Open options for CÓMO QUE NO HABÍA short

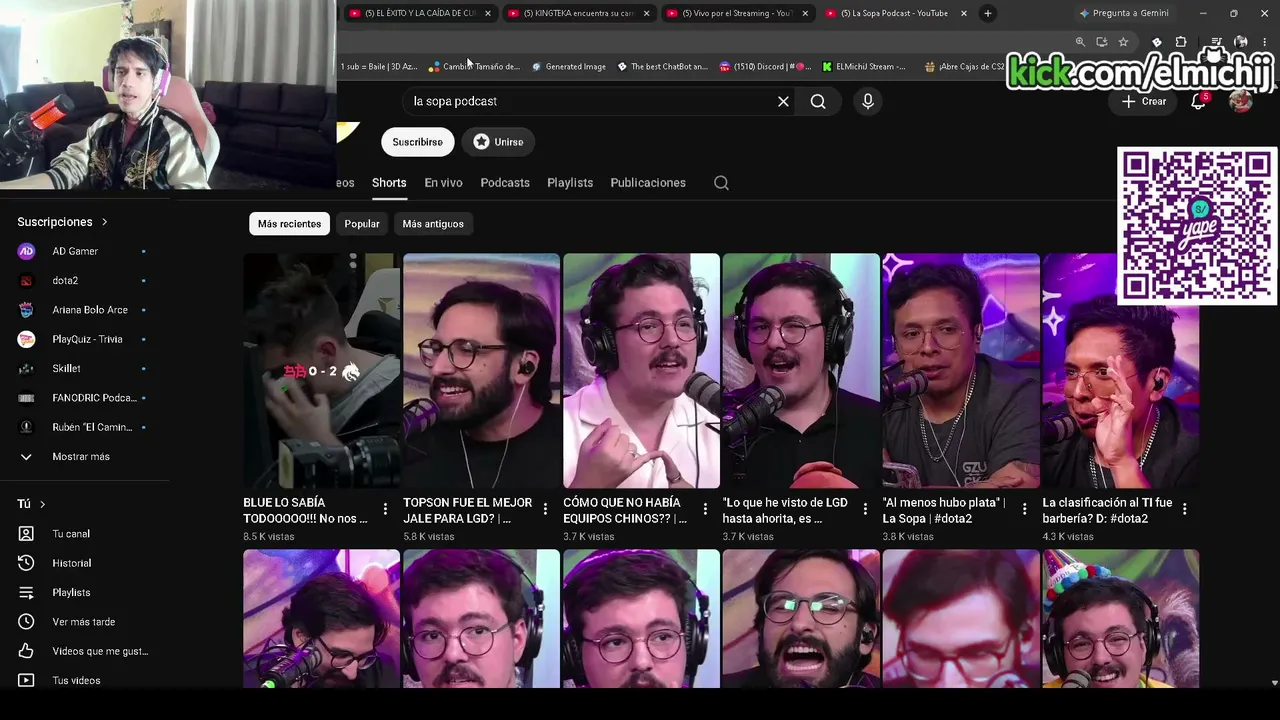[x=705, y=510]
